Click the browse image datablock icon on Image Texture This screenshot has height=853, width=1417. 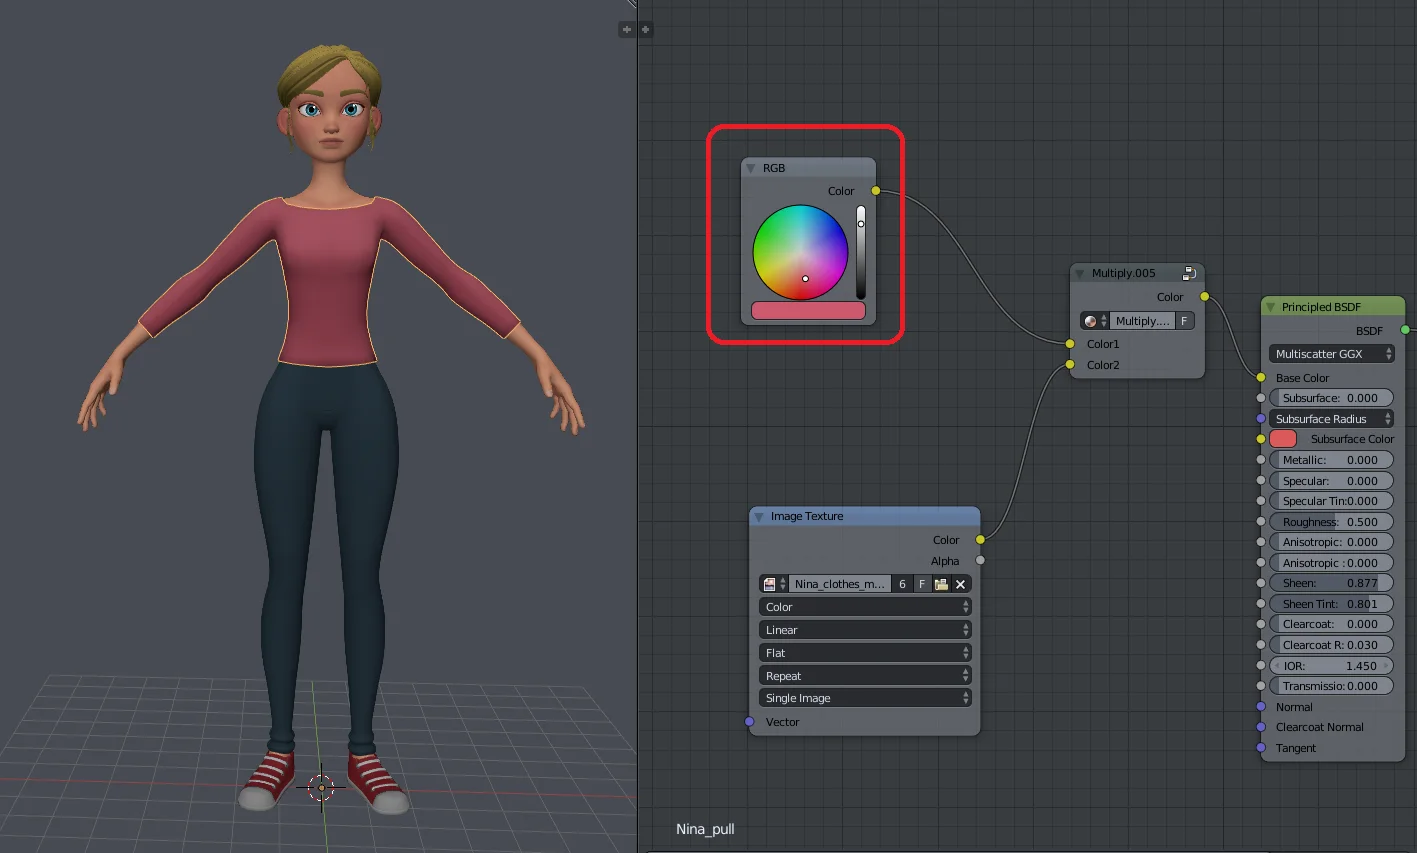770,583
